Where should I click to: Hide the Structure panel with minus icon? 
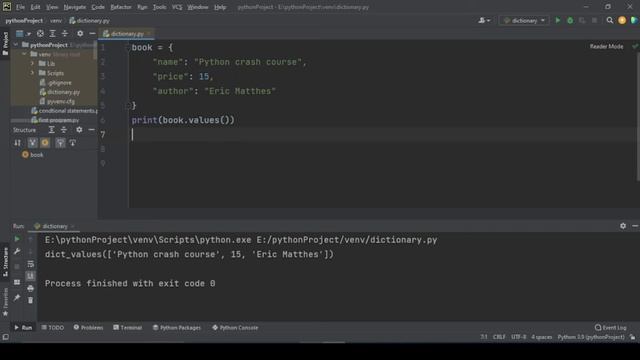pyautogui.click(x=91, y=130)
